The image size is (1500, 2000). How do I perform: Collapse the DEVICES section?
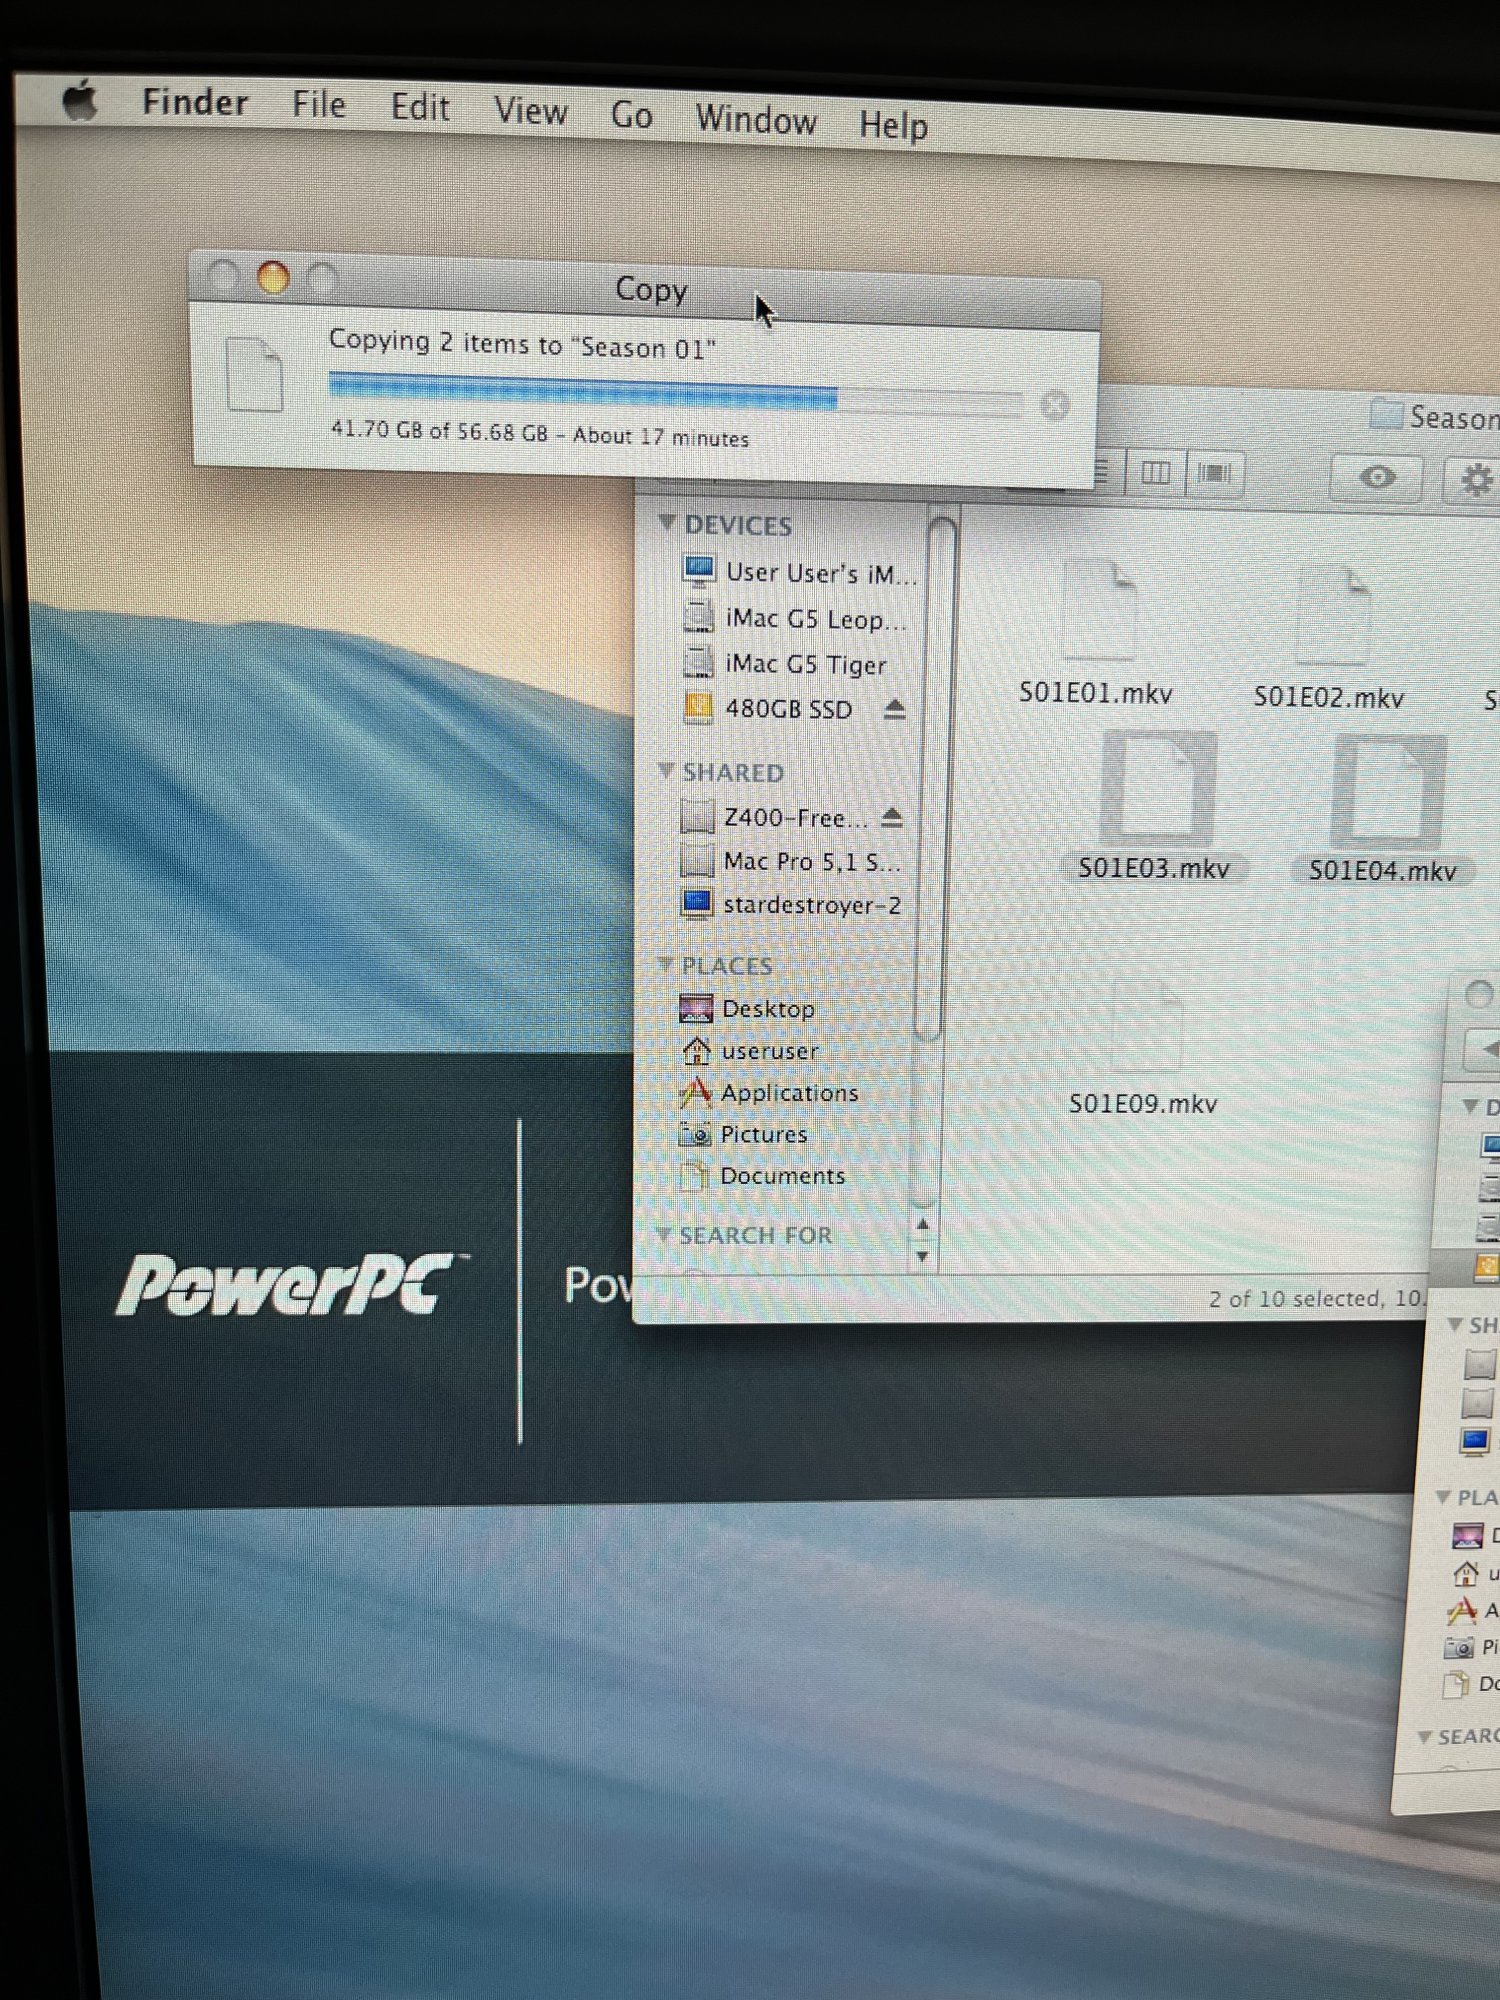668,523
